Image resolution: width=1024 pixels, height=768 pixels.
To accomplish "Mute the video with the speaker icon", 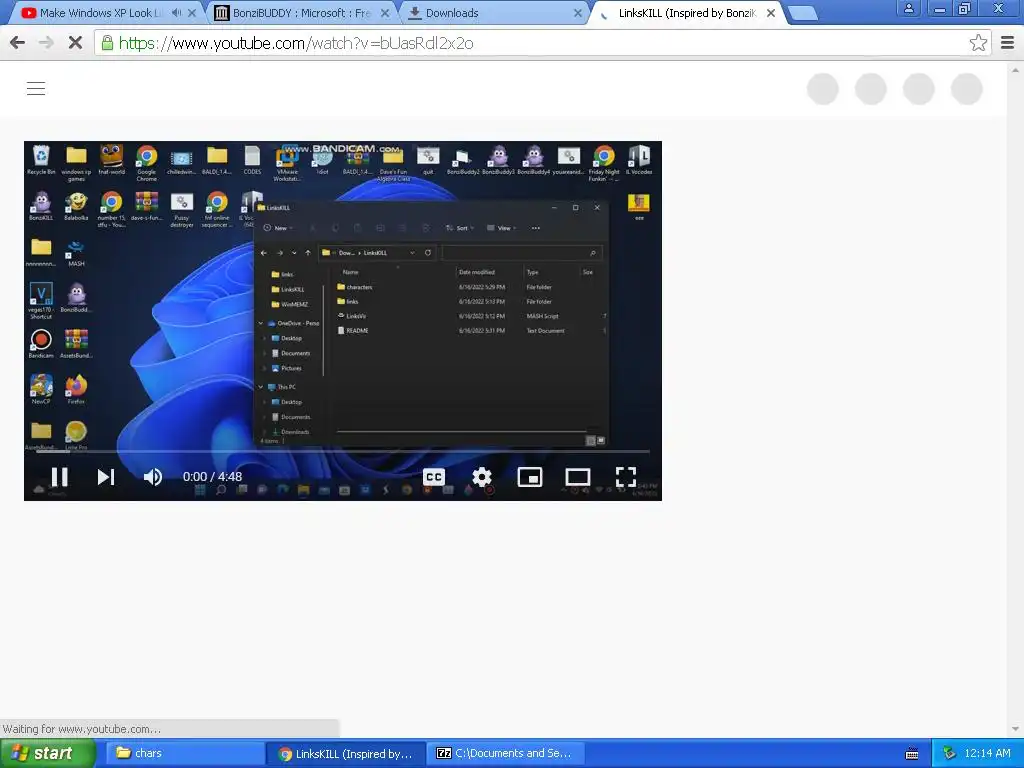I will pyautogui.click(x=152, y=477).
